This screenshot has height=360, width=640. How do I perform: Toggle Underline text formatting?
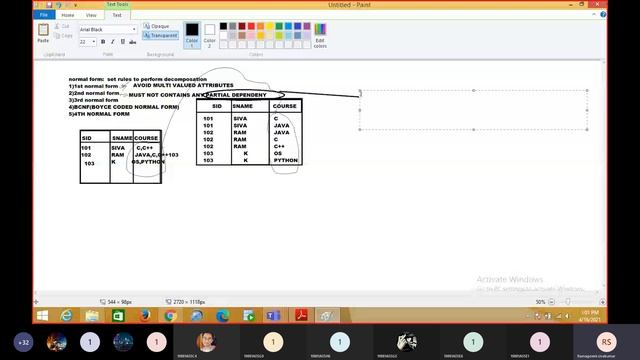point(122,42)
